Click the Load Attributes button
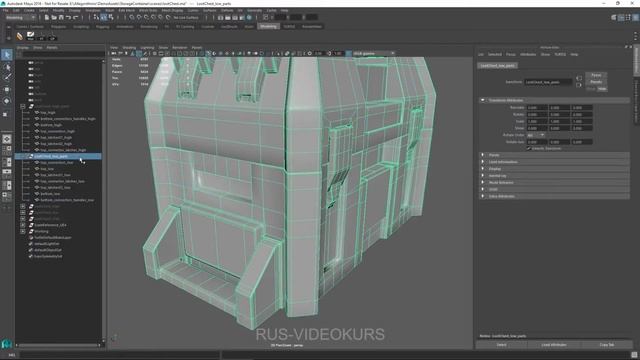The width and height of the screenshot is (640, 360). point(554,345)
